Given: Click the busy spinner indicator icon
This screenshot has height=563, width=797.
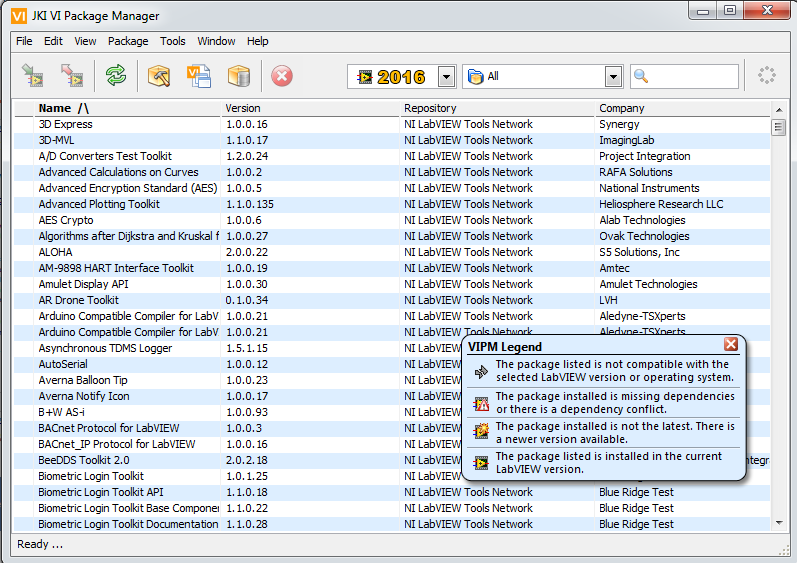Looking at the screenshot, I should pos(767,76).
